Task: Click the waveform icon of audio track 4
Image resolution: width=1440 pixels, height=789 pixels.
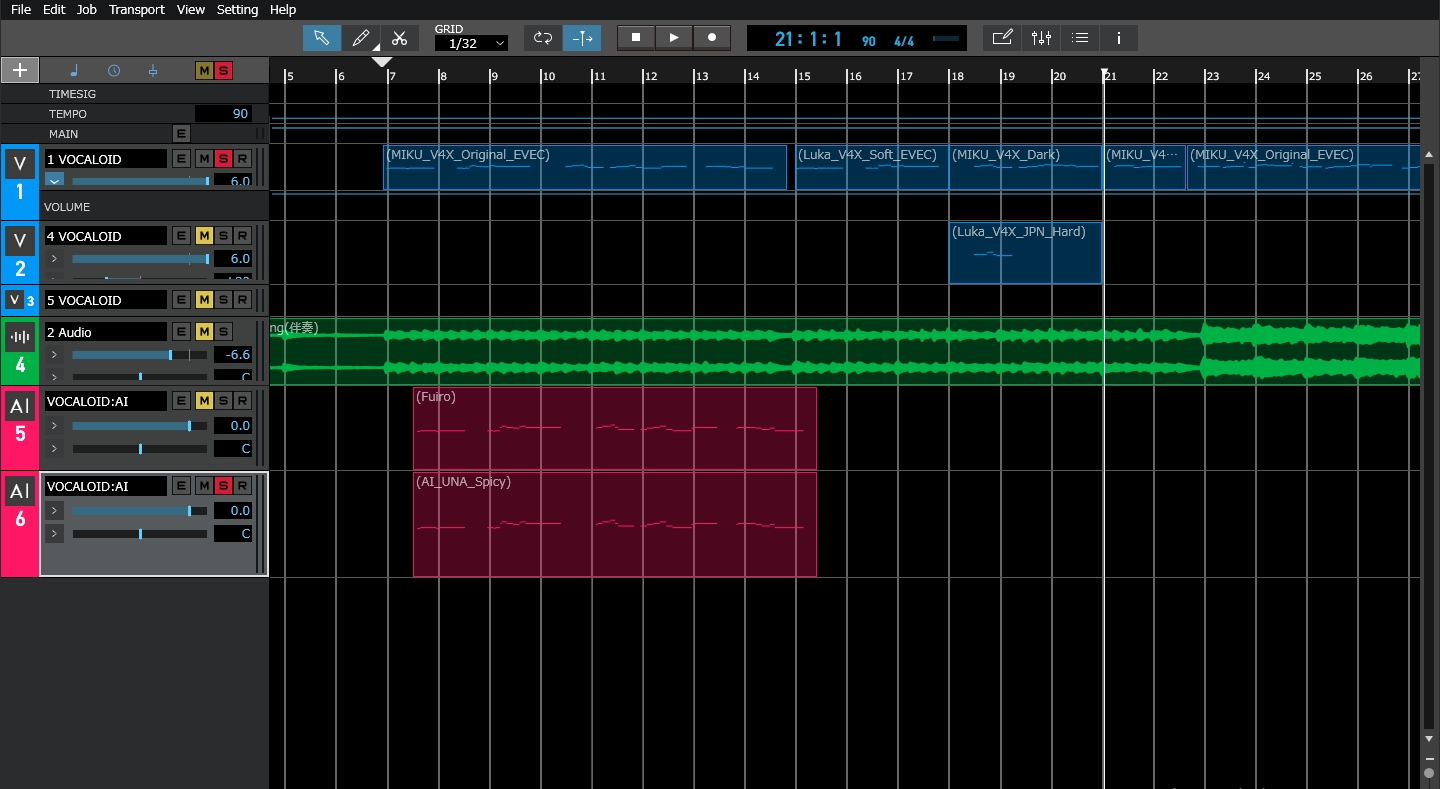Action: pyautogui.click(x=19, y=337)
